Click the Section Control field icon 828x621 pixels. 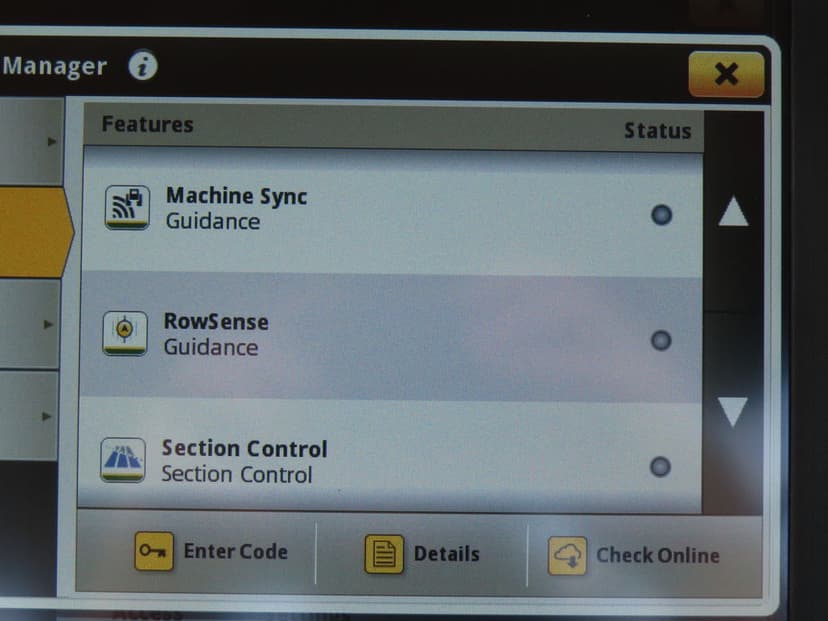tap(123, 460)
